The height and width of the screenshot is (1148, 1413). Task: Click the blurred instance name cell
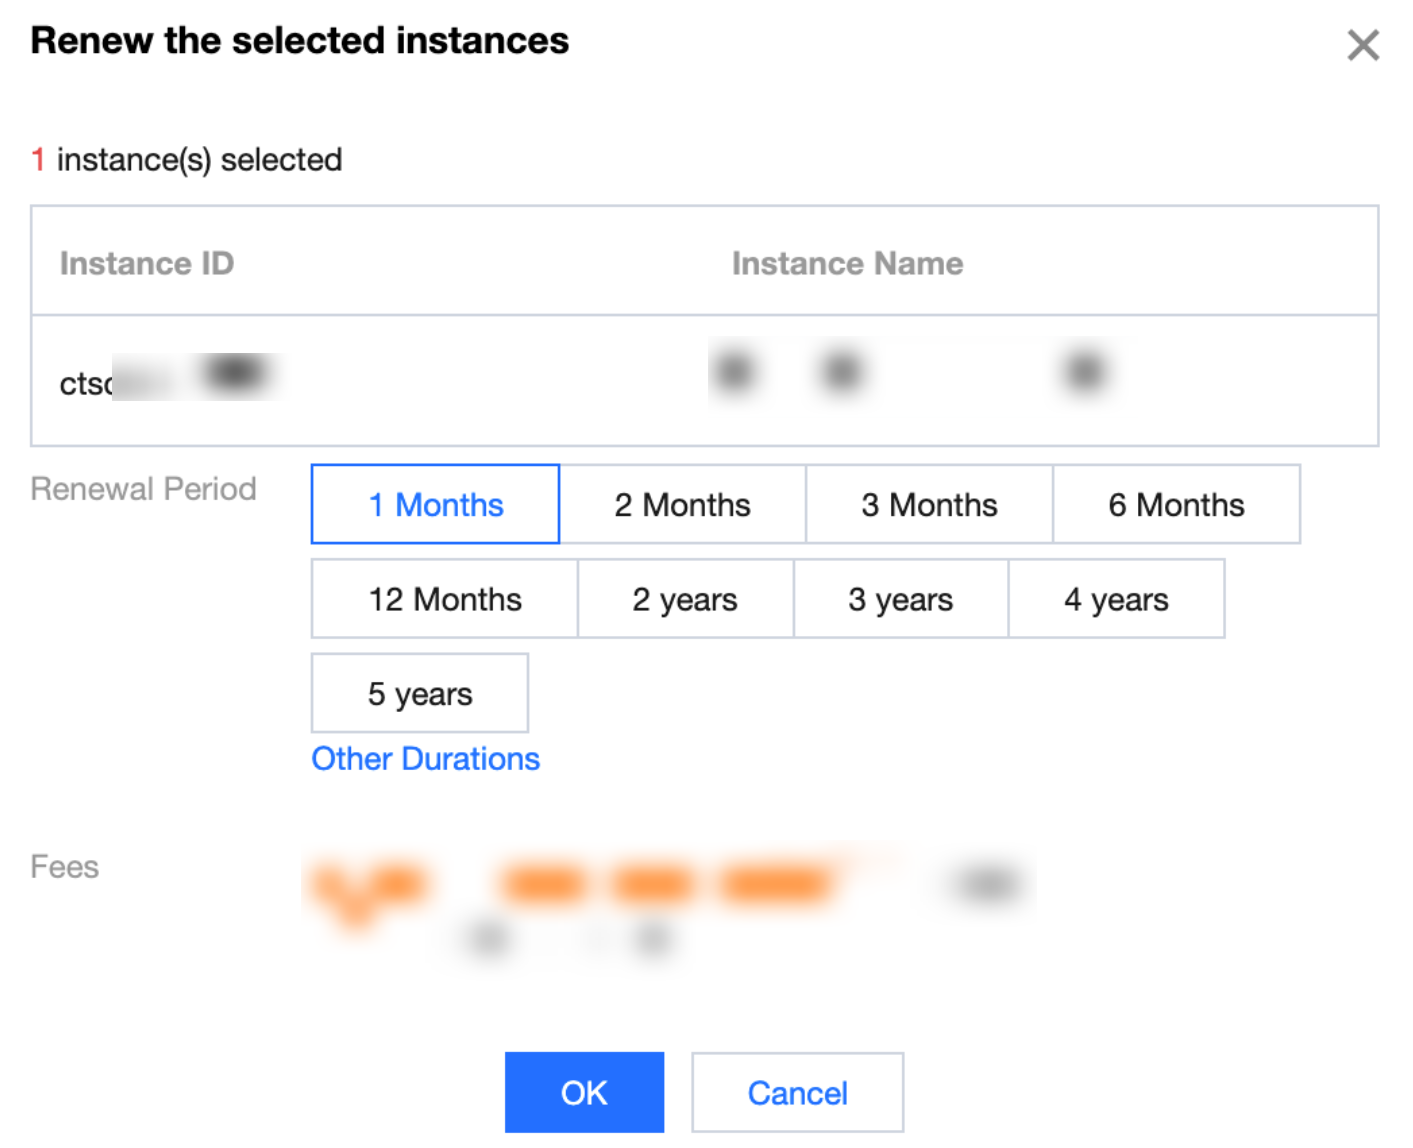pos(908,372)
